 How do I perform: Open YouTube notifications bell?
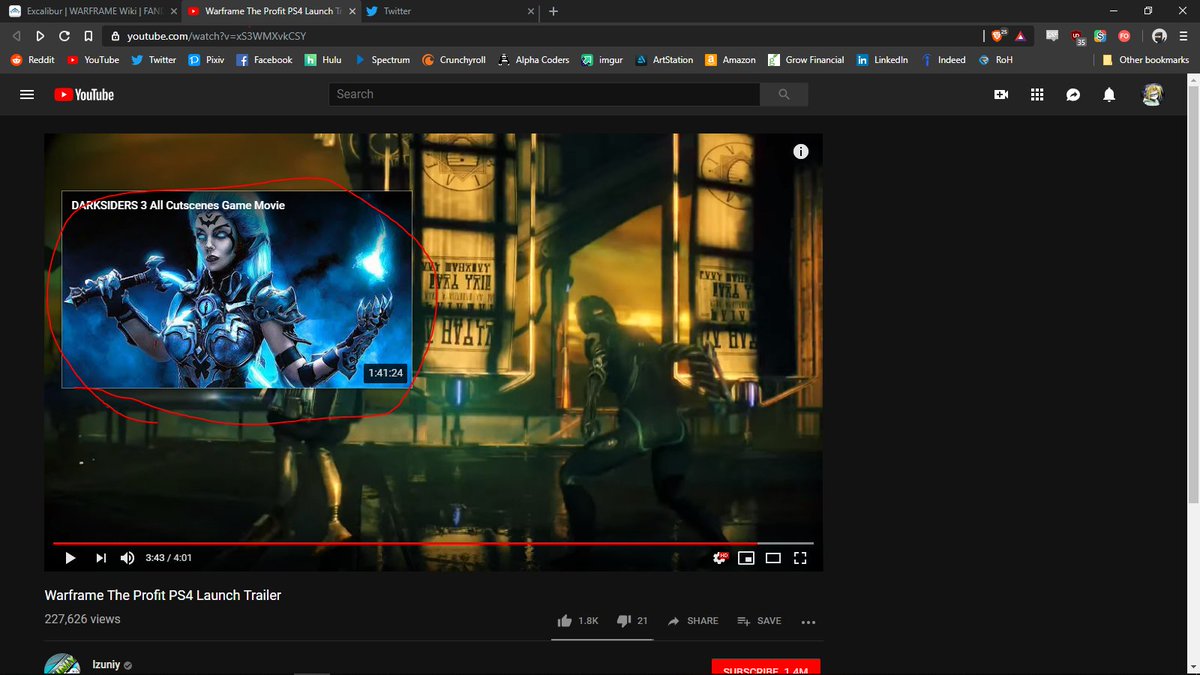click(1109, 94)
